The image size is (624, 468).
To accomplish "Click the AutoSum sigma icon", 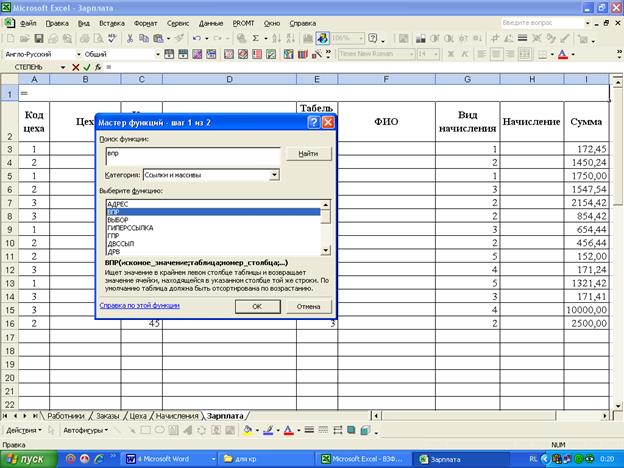I will click(255, 38).
